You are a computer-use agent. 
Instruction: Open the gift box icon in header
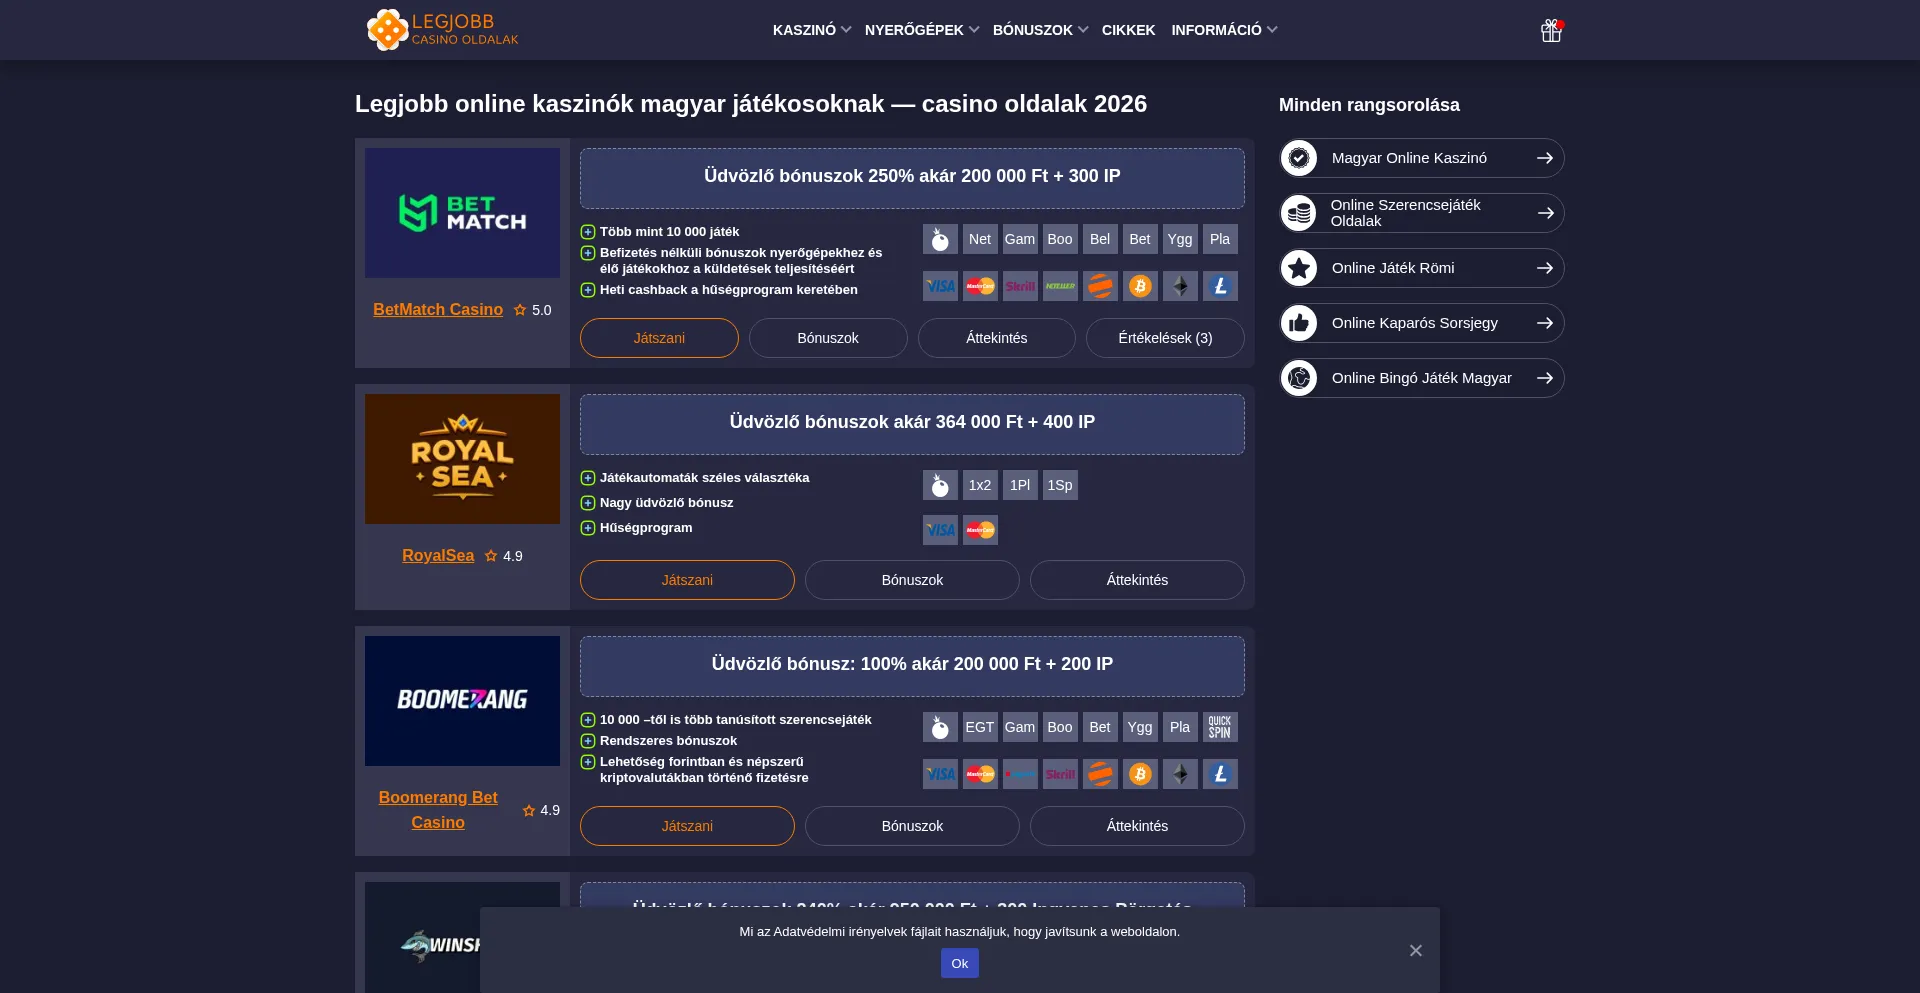(x=1551, y=30)
